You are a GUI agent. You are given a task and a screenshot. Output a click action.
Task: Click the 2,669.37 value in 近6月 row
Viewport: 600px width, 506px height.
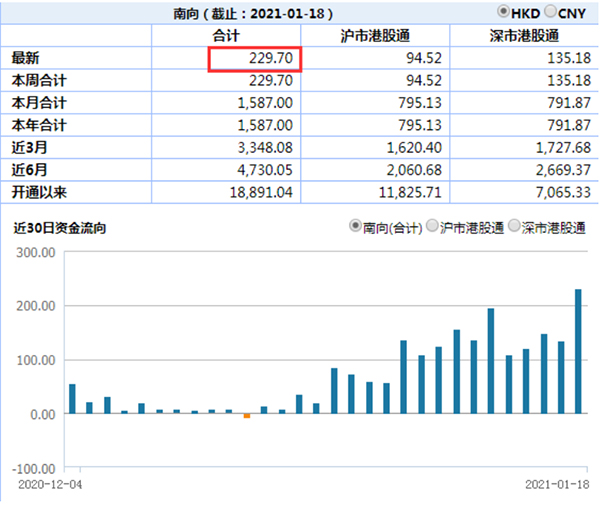coord(563,170)
